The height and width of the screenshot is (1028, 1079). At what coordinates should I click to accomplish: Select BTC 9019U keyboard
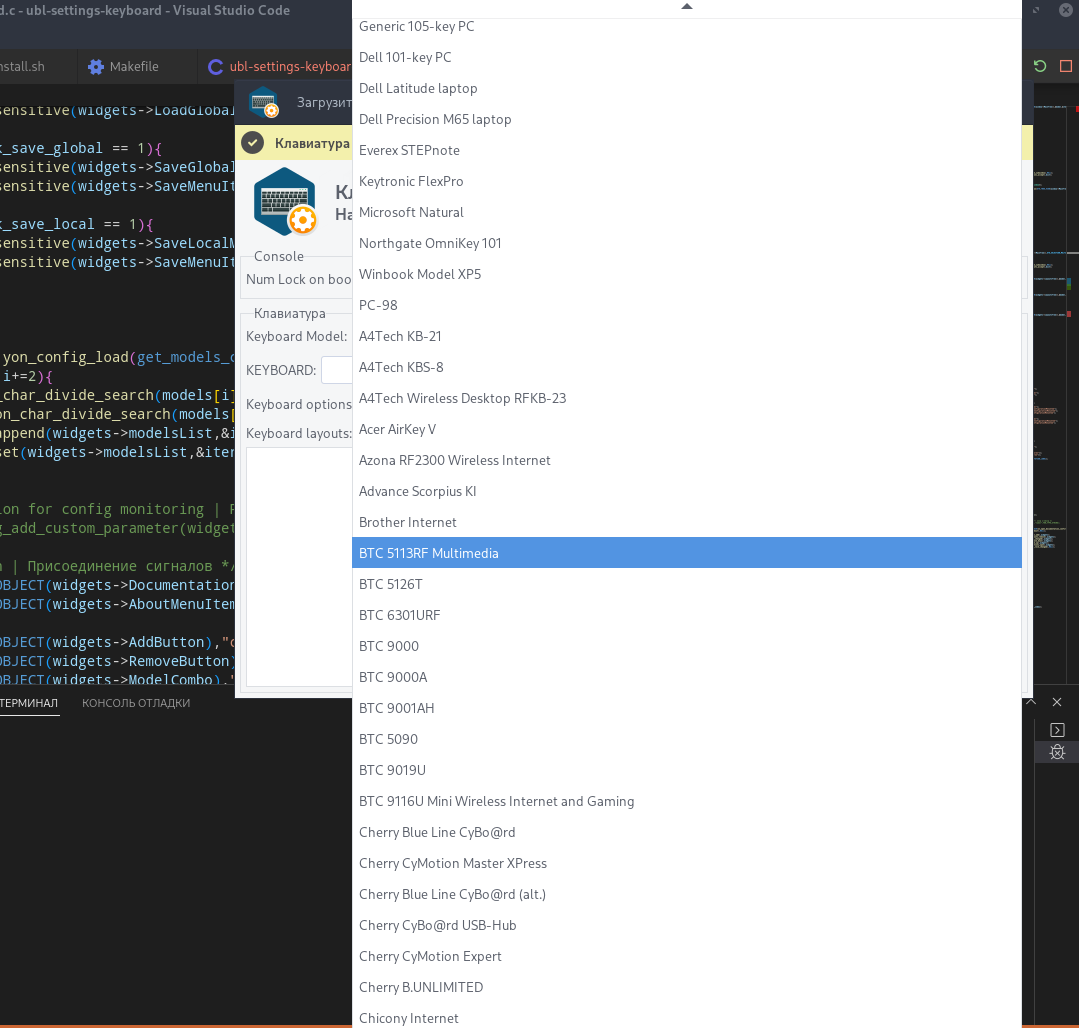[x=686, y=769]
